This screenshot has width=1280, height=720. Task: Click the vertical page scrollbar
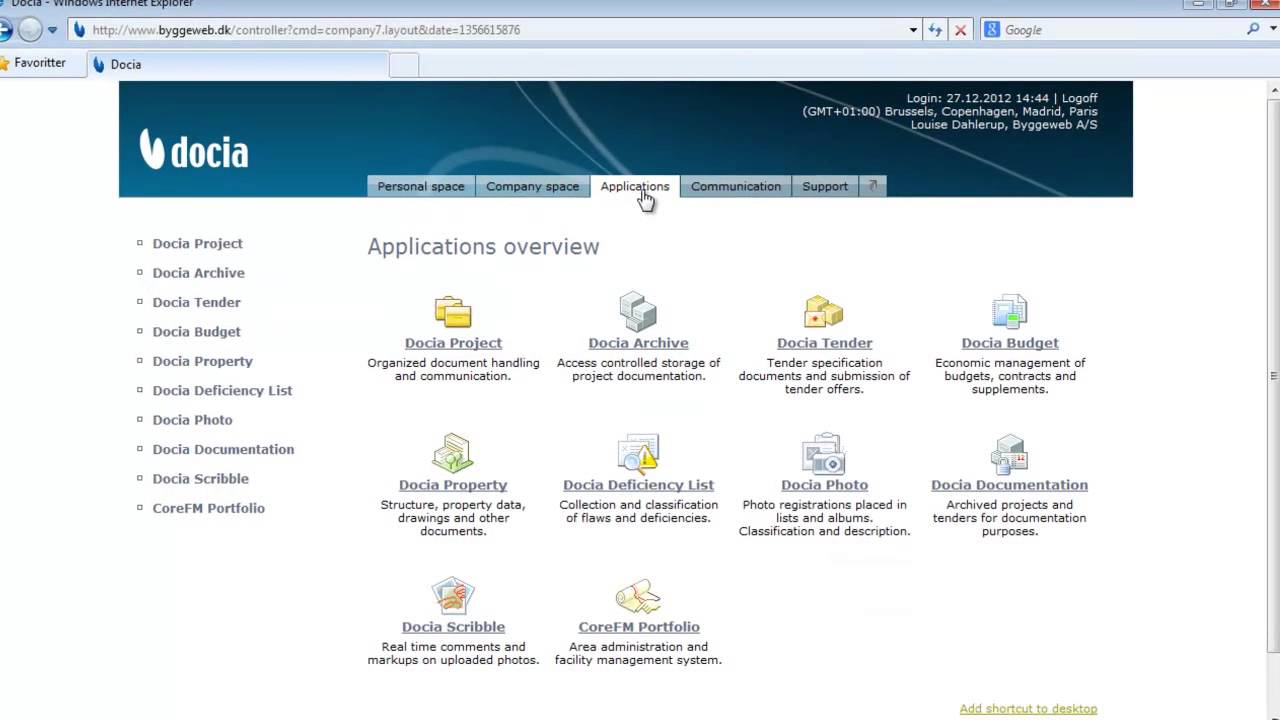1273,376
